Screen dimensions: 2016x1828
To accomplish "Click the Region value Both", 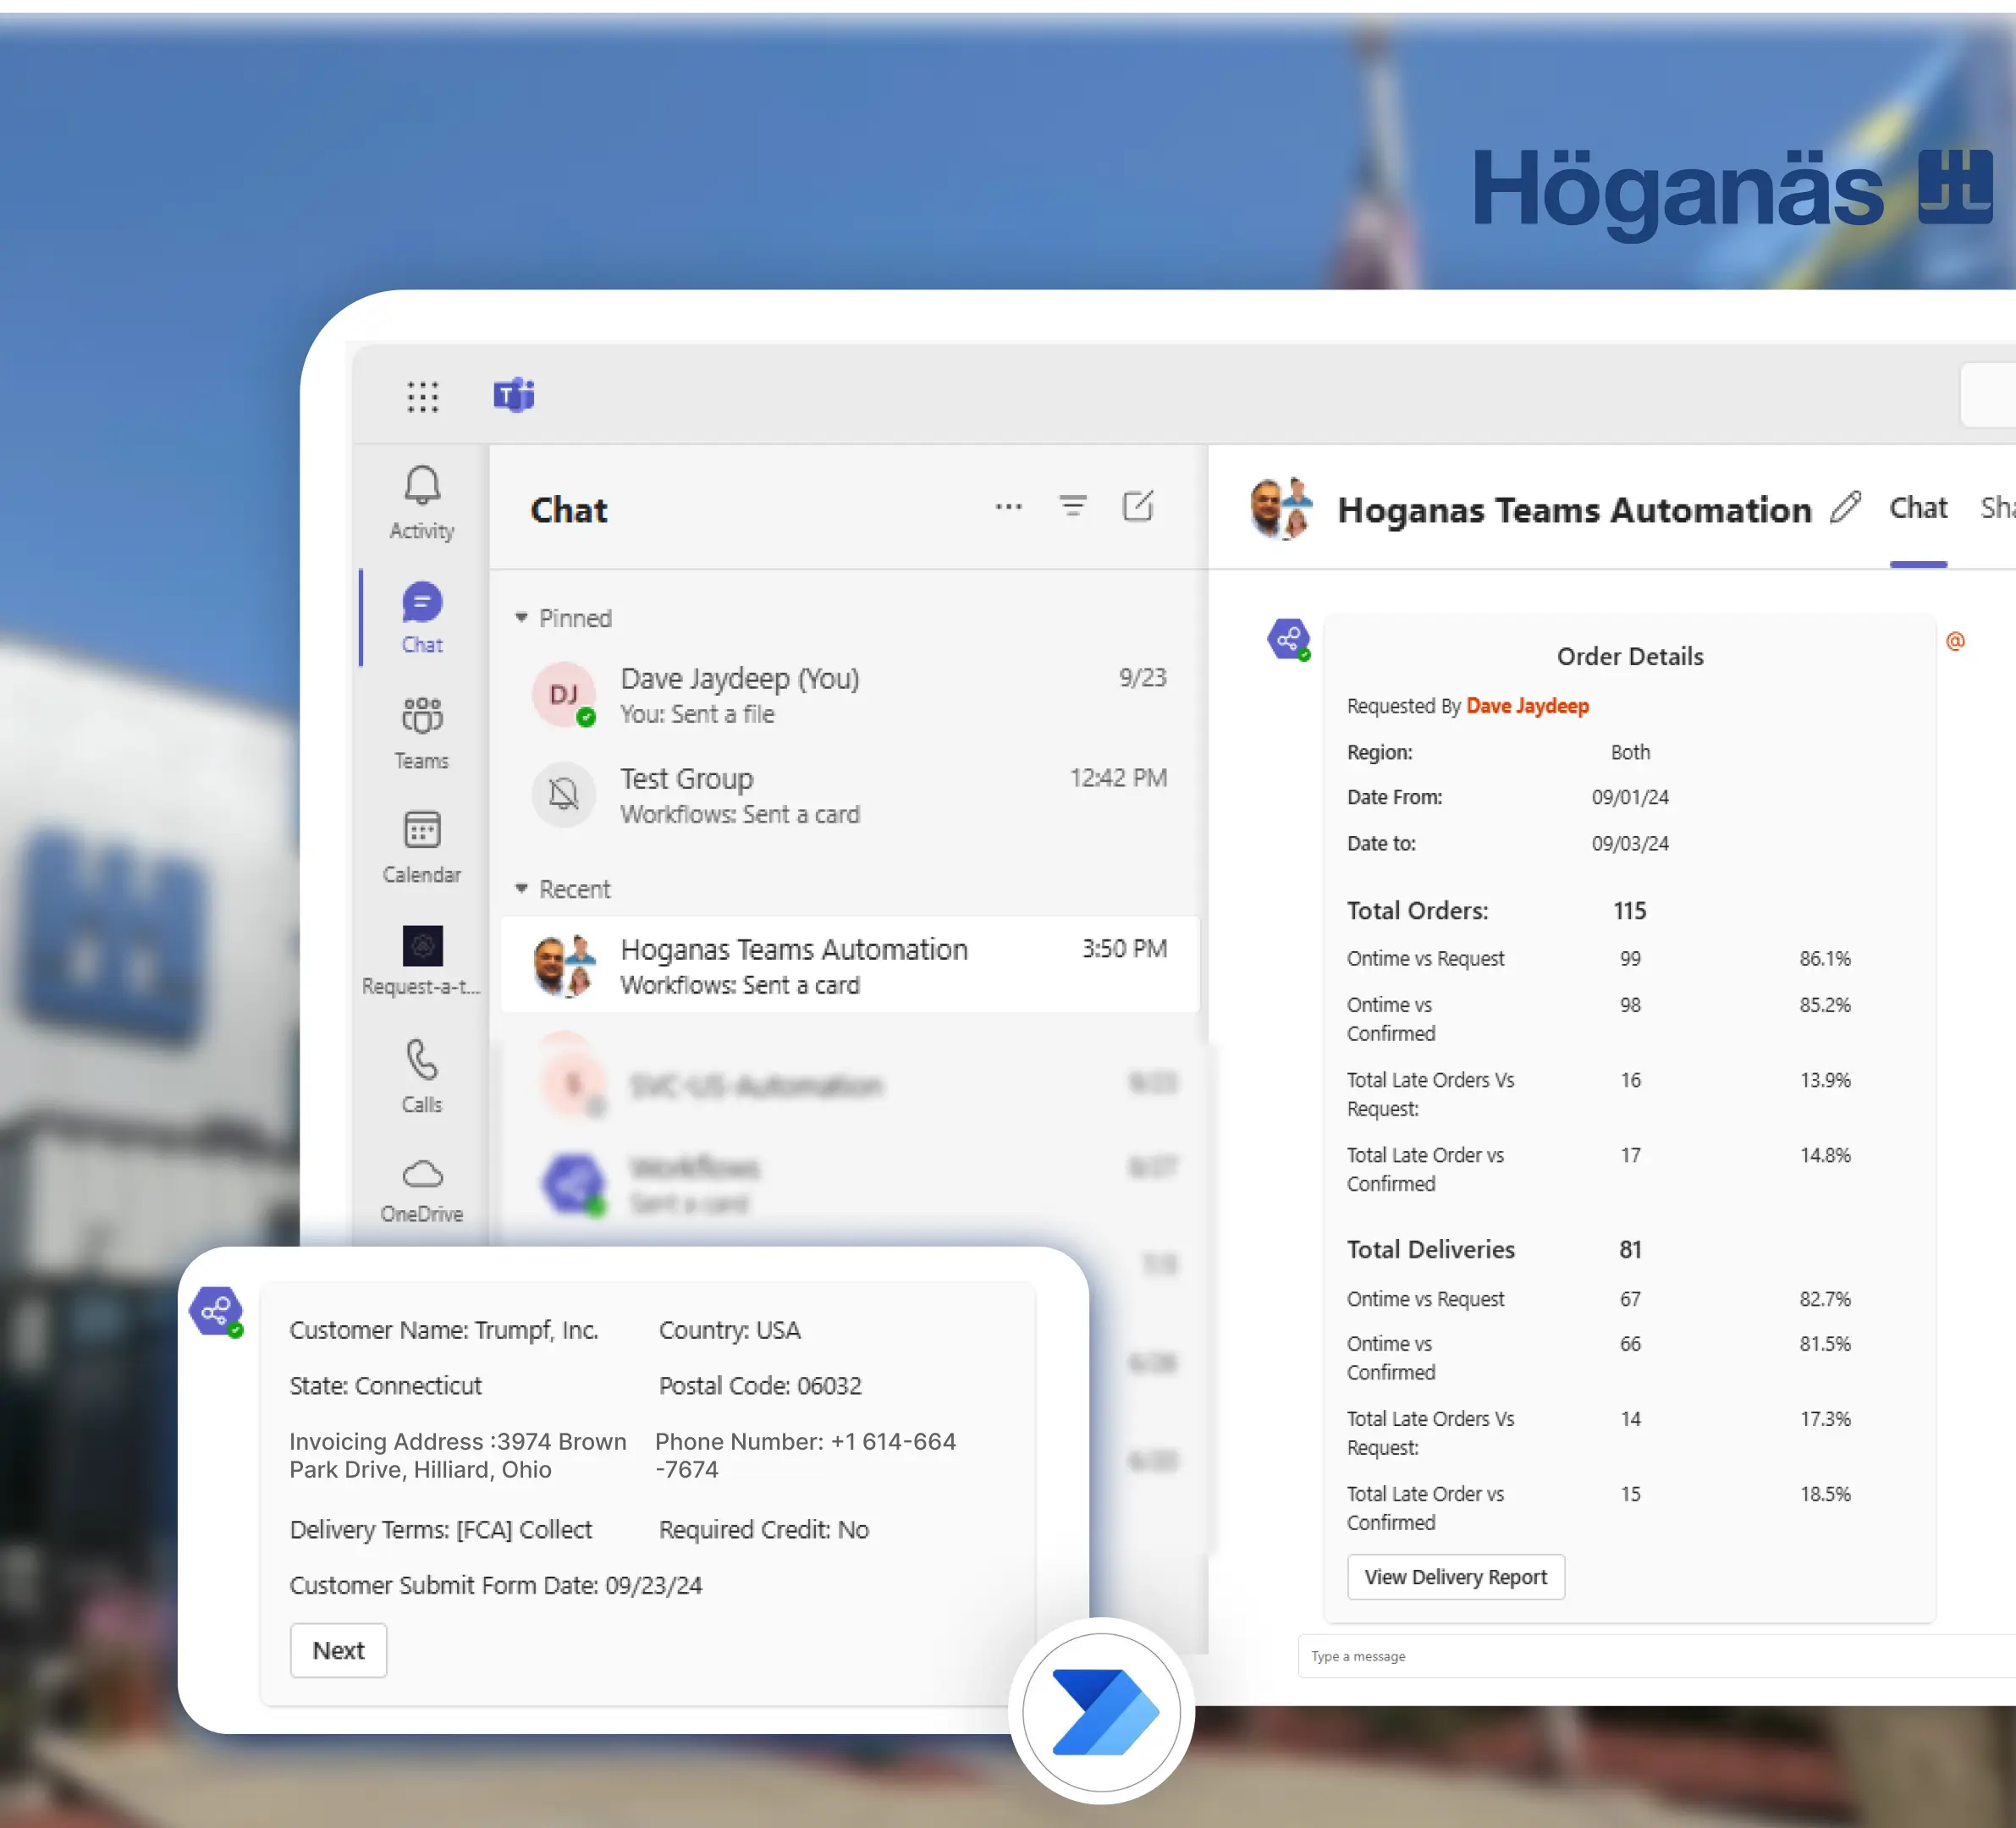I will point(1630,752).
